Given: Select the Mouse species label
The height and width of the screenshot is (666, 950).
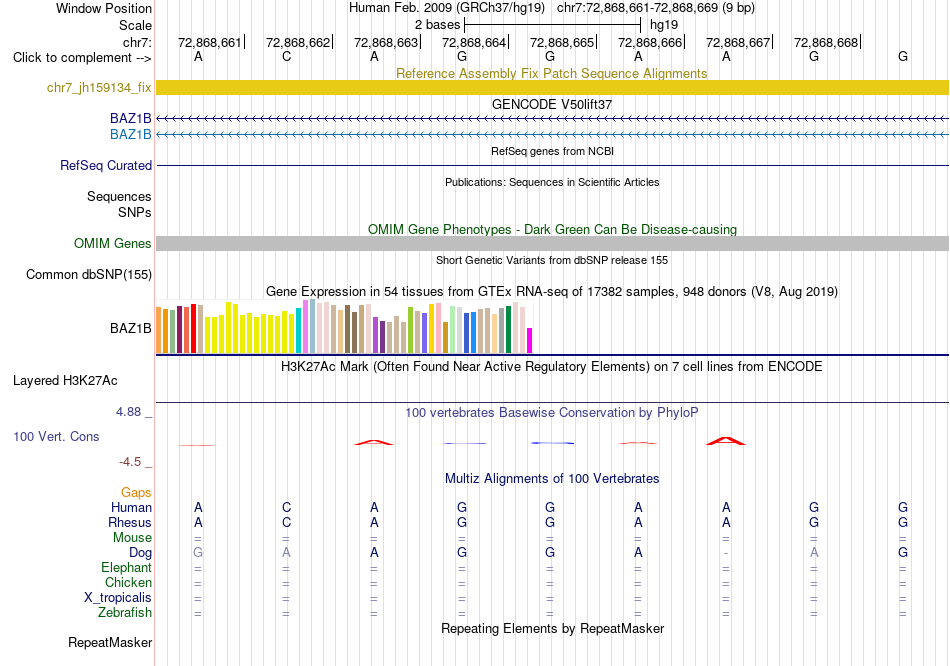Looking at the screenshot, I should [x=132, y=538].
